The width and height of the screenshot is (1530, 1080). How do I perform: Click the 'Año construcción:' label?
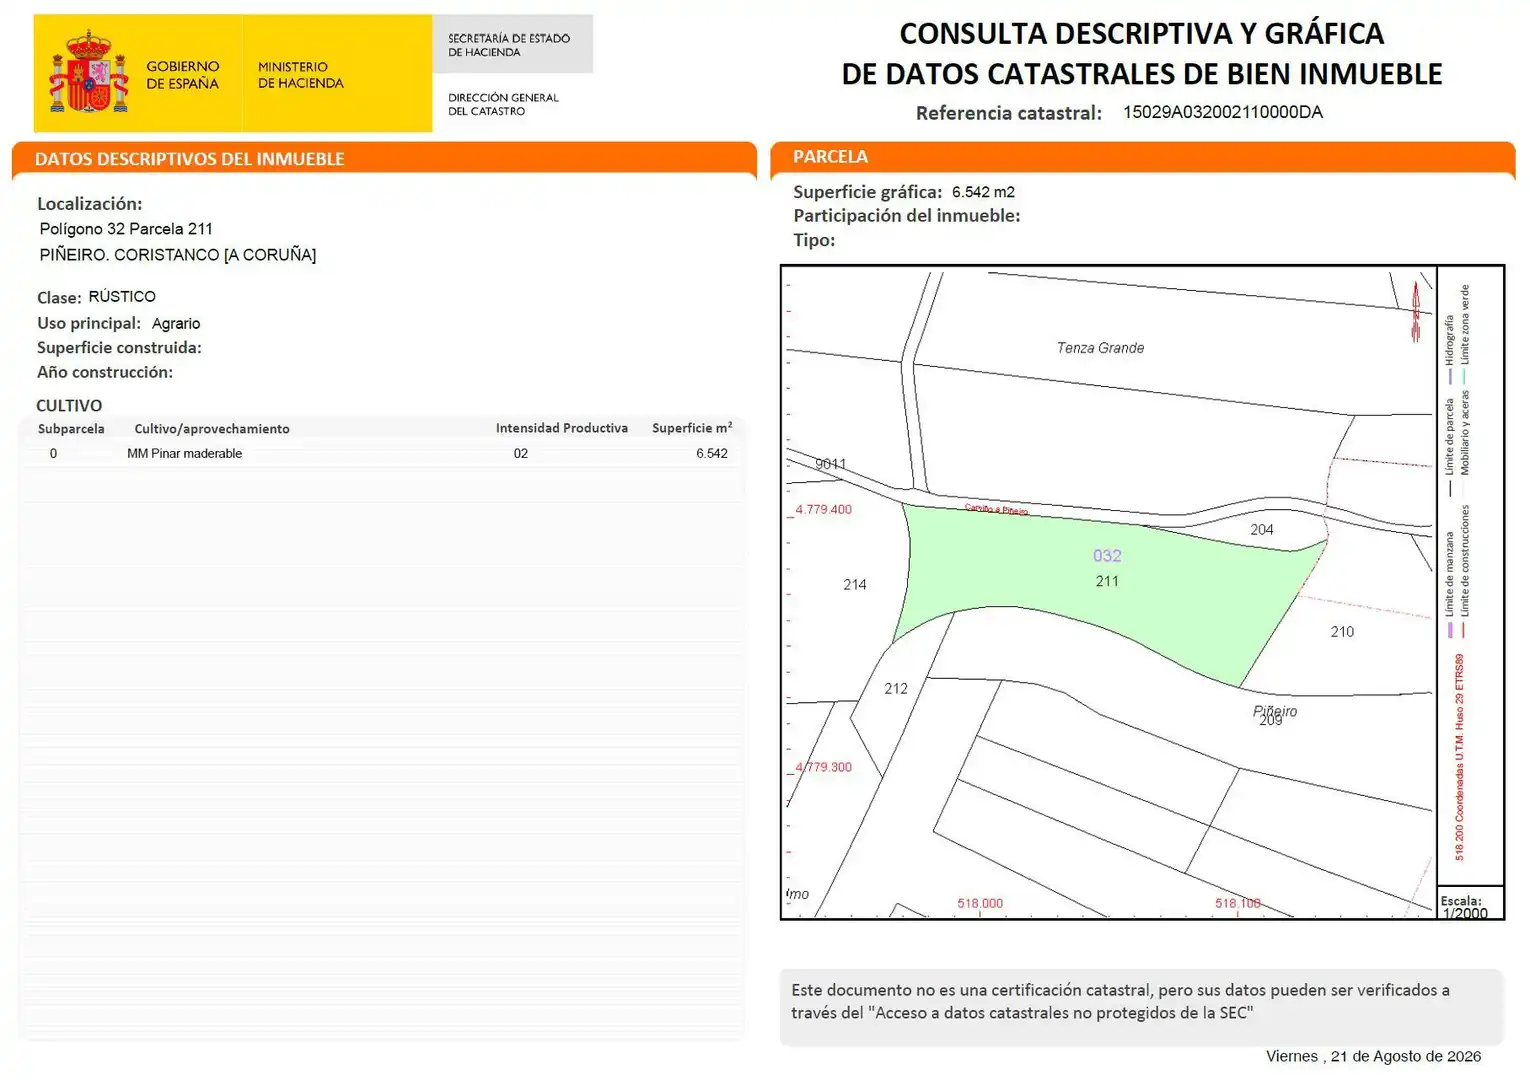point(104,372)
